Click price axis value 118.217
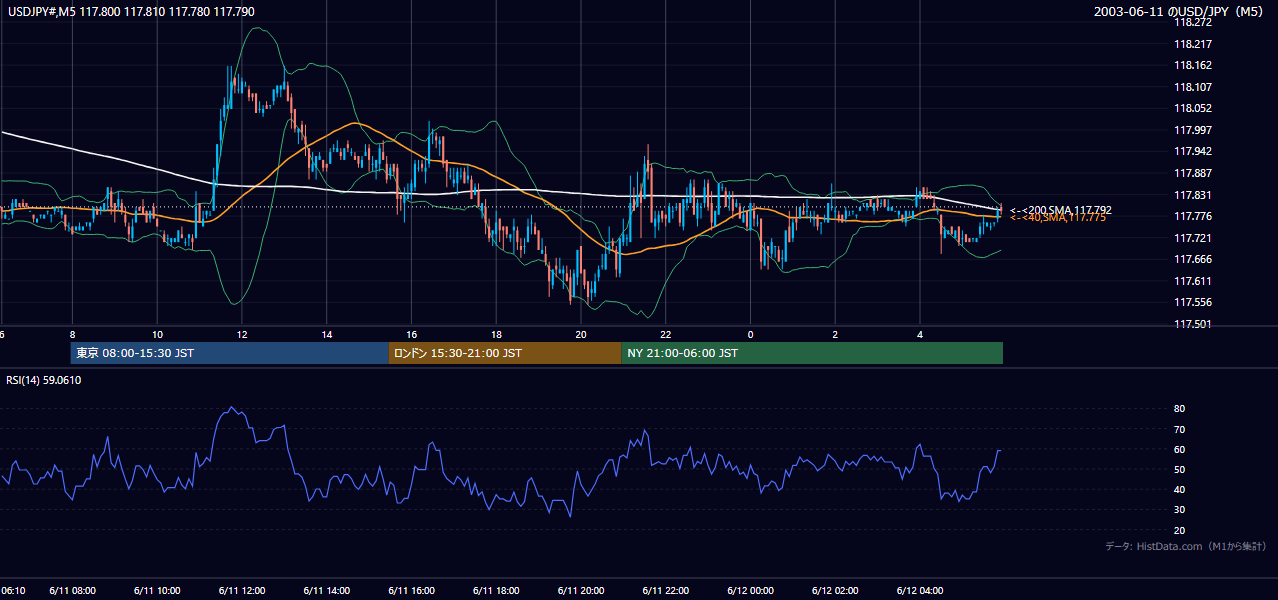This screenshot has height=600, width=1278. [x=1191, y=44]
